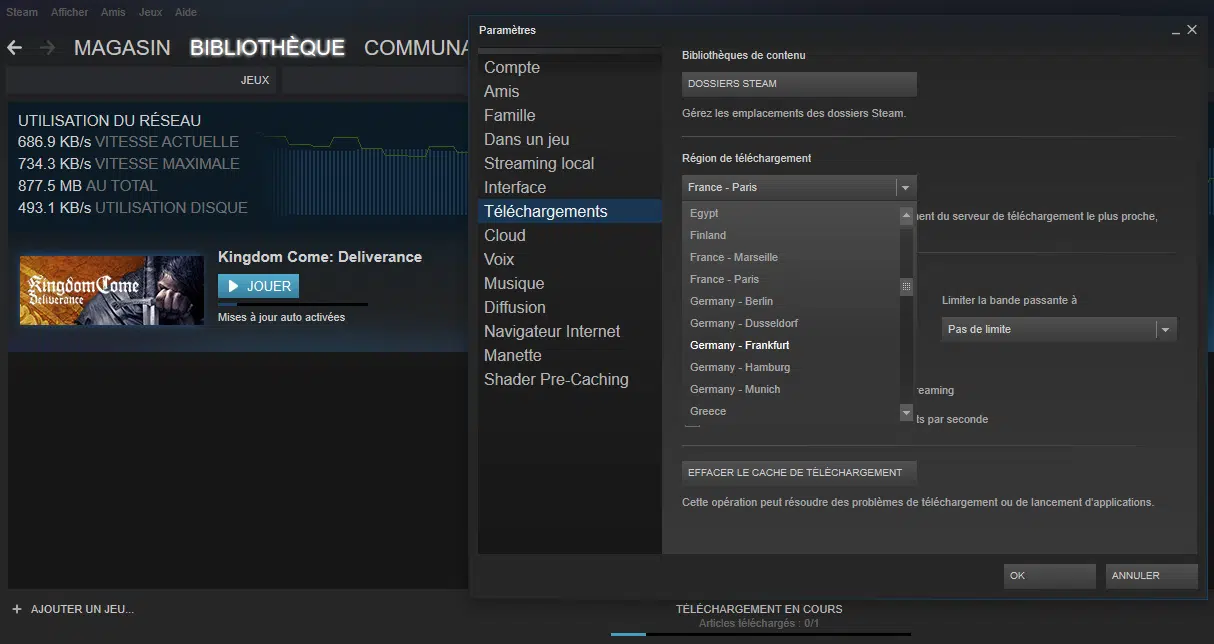Choose Finland as download region
The height and width of the screenshot is (644, 1214).
tap(791, 235)
